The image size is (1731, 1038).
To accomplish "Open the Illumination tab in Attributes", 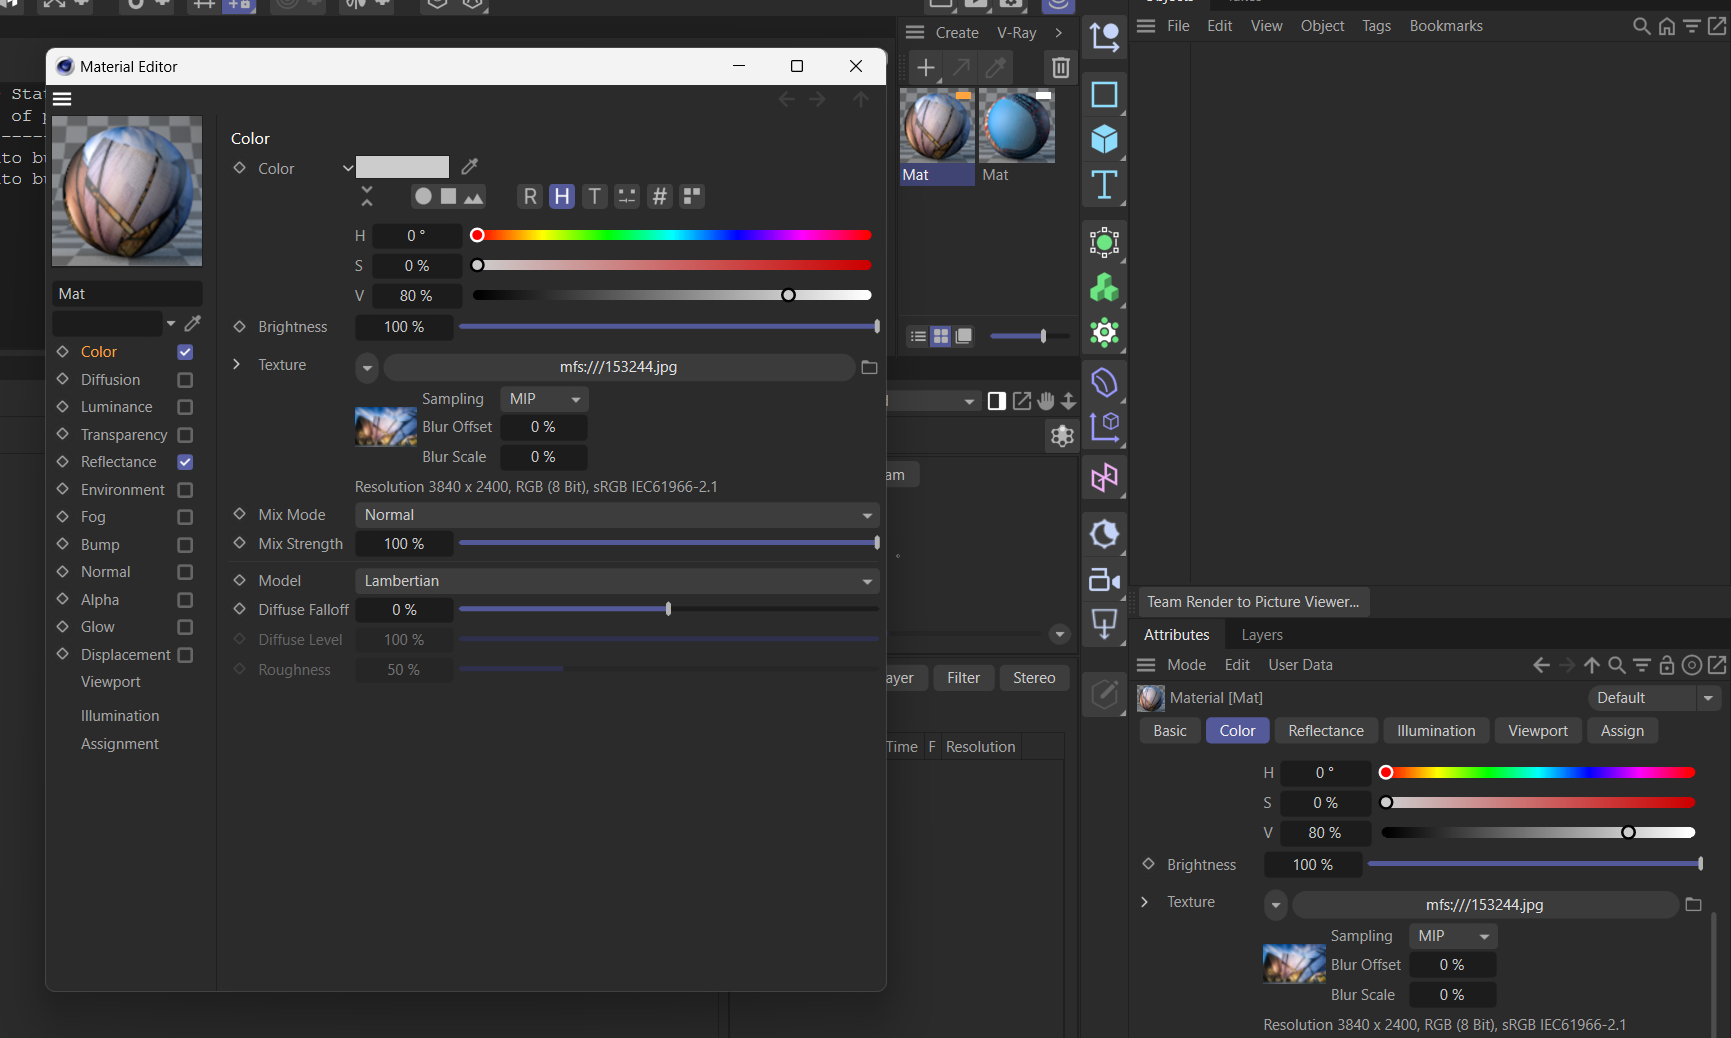I will tap(1435, 731).
